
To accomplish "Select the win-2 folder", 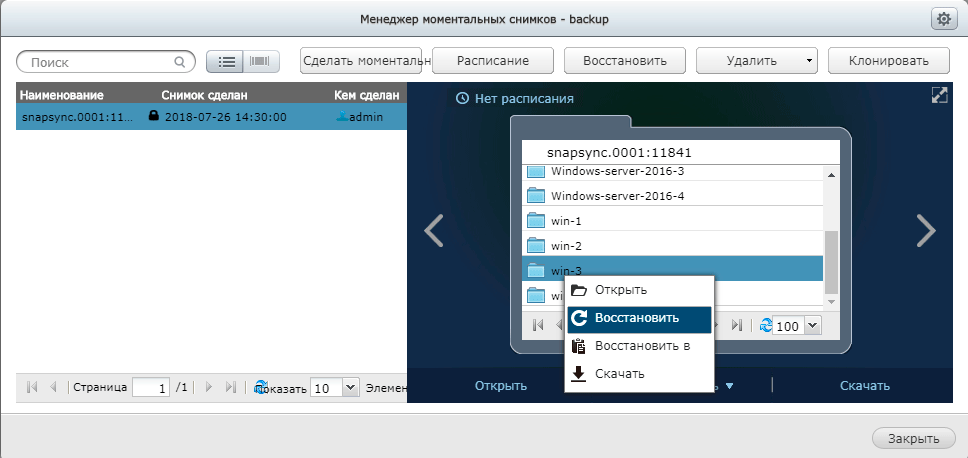I will click(672, 245).
